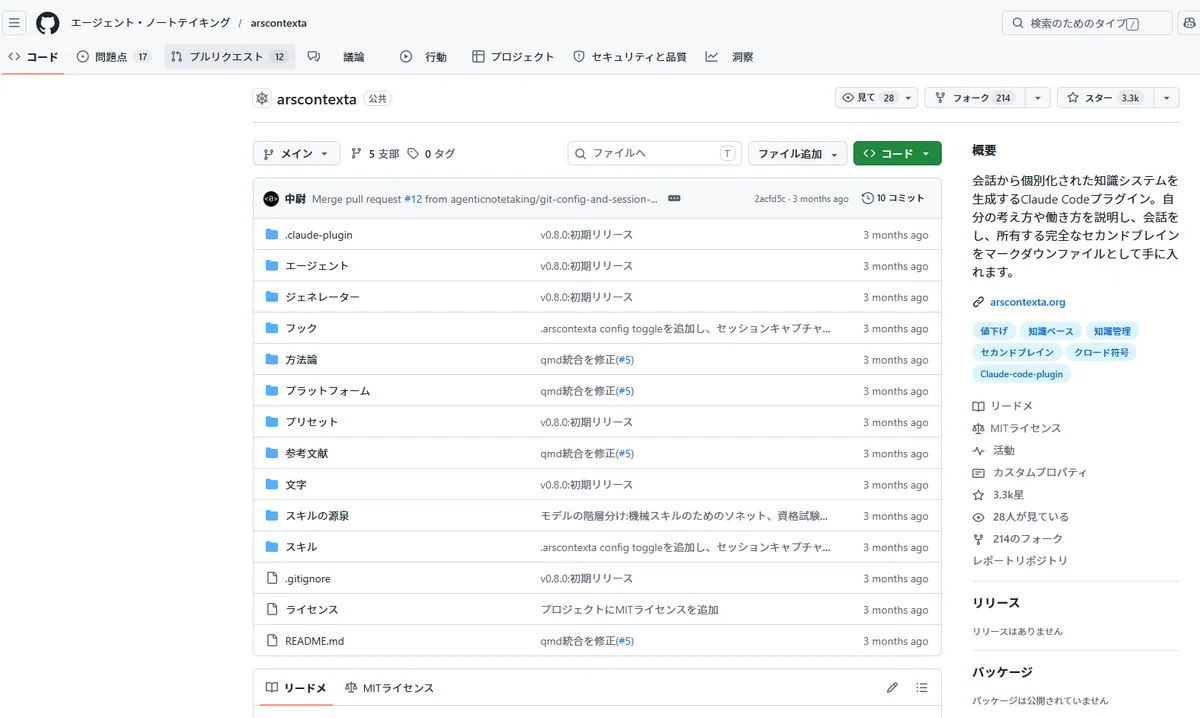This screenshot has height=718, width=1200.
Task: Switch to the MITライセンス readme tab
Action: (389, 688)
